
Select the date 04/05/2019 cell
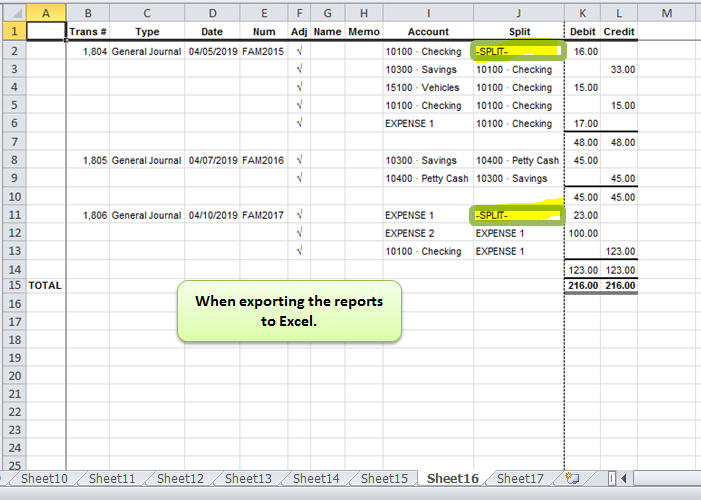tap(212, 51)
